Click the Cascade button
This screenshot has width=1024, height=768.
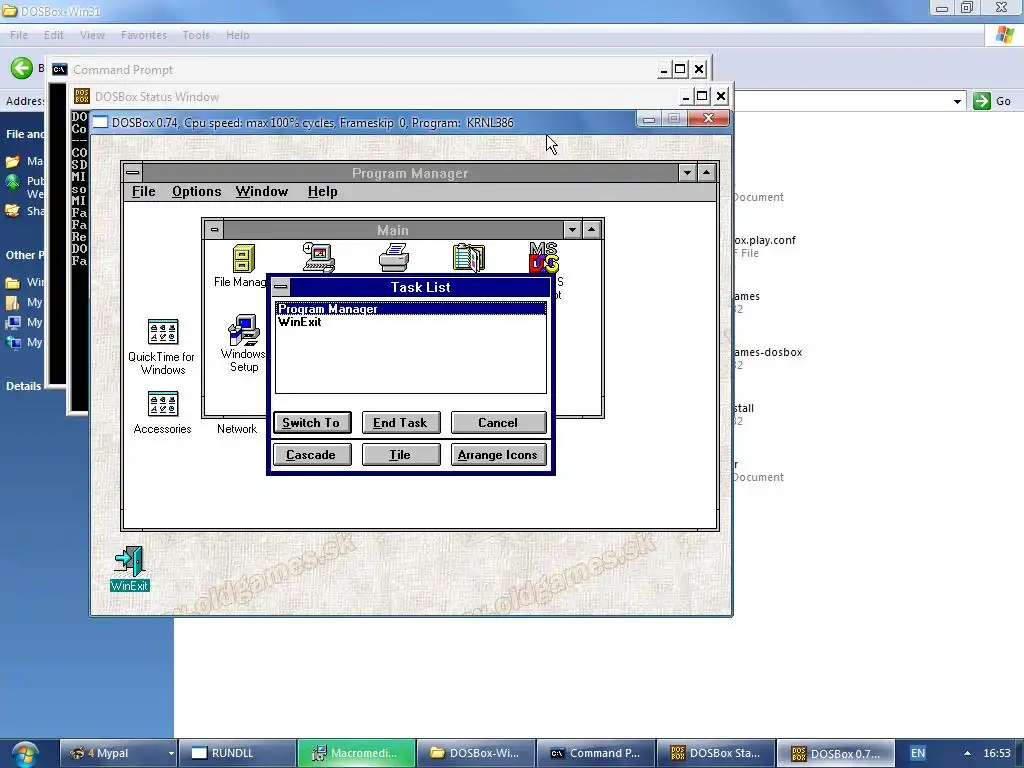(x=312, y=455)
